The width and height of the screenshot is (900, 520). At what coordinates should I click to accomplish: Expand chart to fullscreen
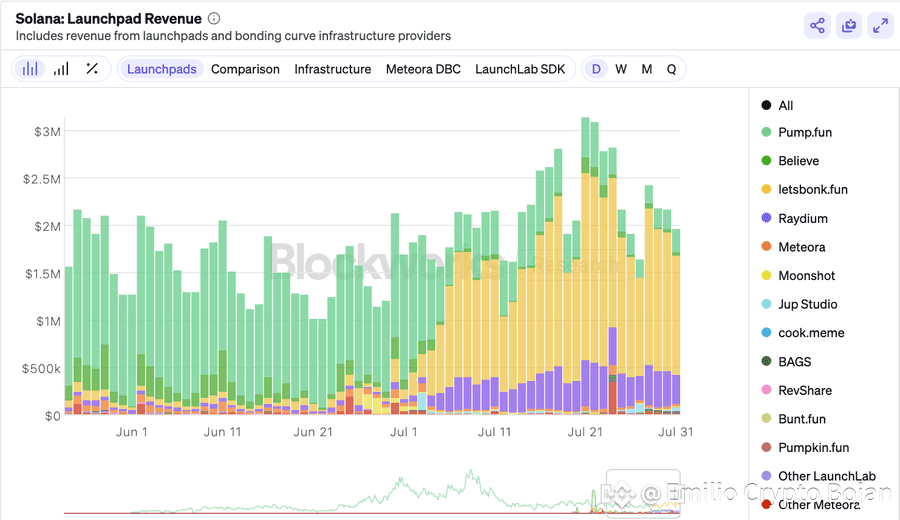(x=880, y=26)
